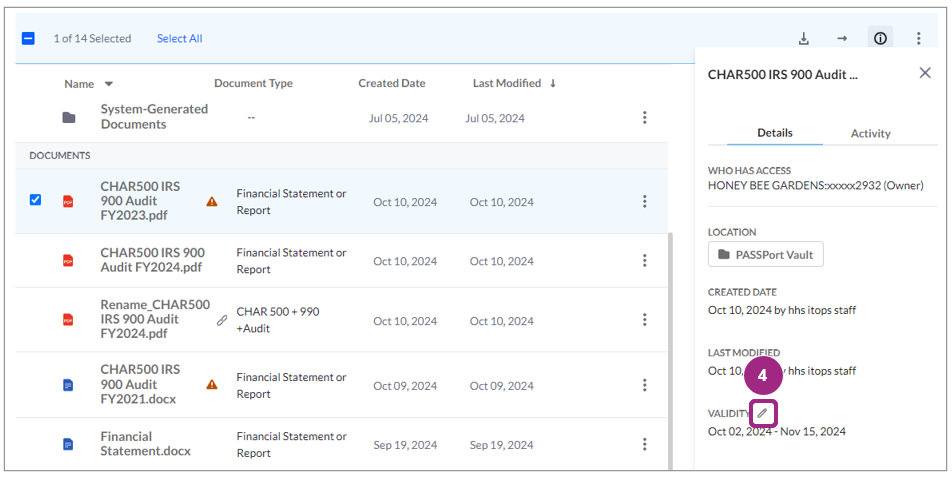This screenshot has width=952, height=477.
Task: Uncheck the CHAR500 IRS 900 Audit FY2023.pdf checkbox
Action: [36, 200]
